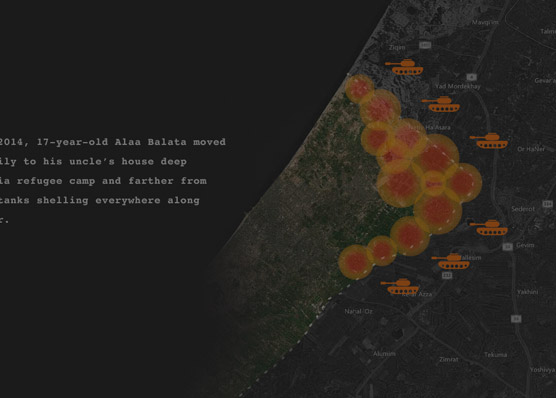Click the tank icon below Ziqim
This screenshot has width=556, height=398.
pyautogui.click(x=404, y=67)
